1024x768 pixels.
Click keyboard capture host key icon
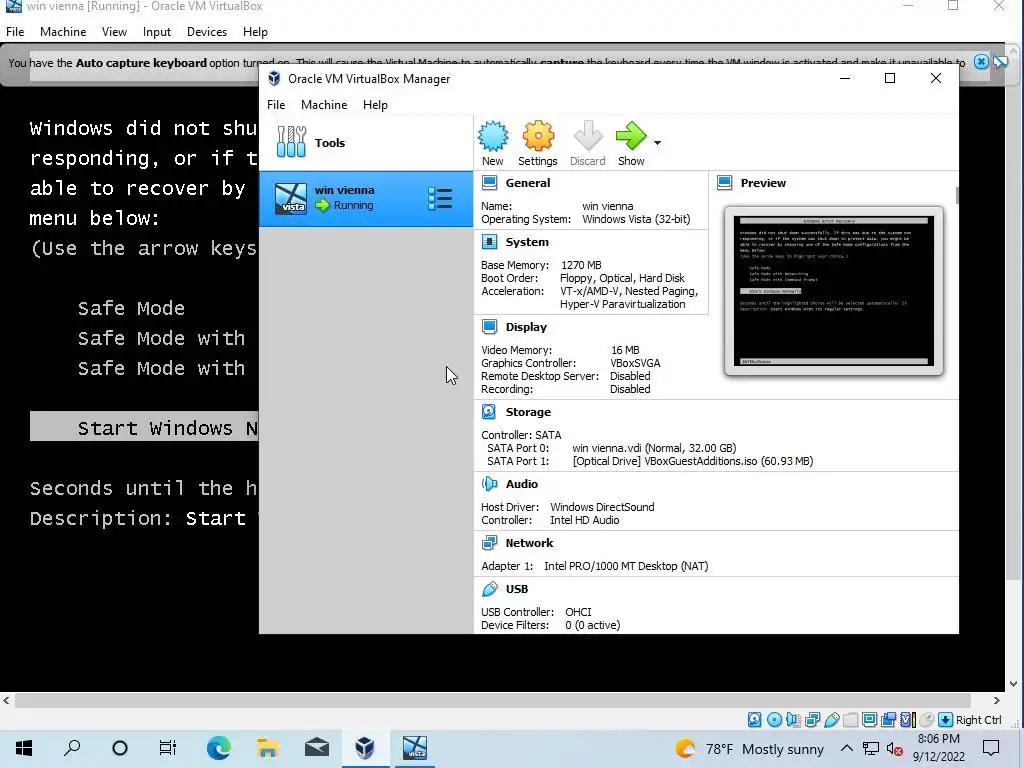946,720
